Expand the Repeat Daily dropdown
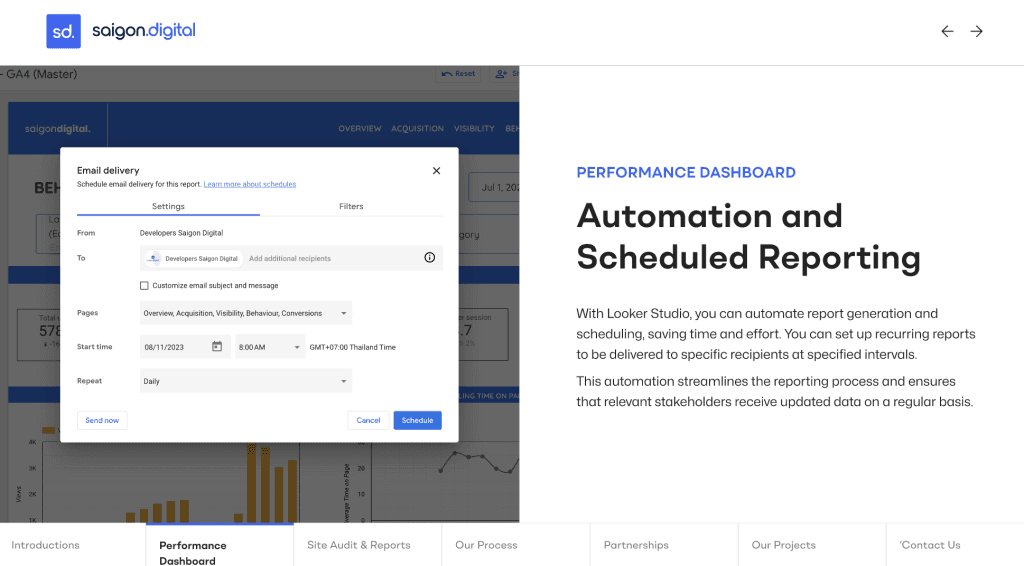Viewport: 1024px width, 566px height. pos(345,381)
